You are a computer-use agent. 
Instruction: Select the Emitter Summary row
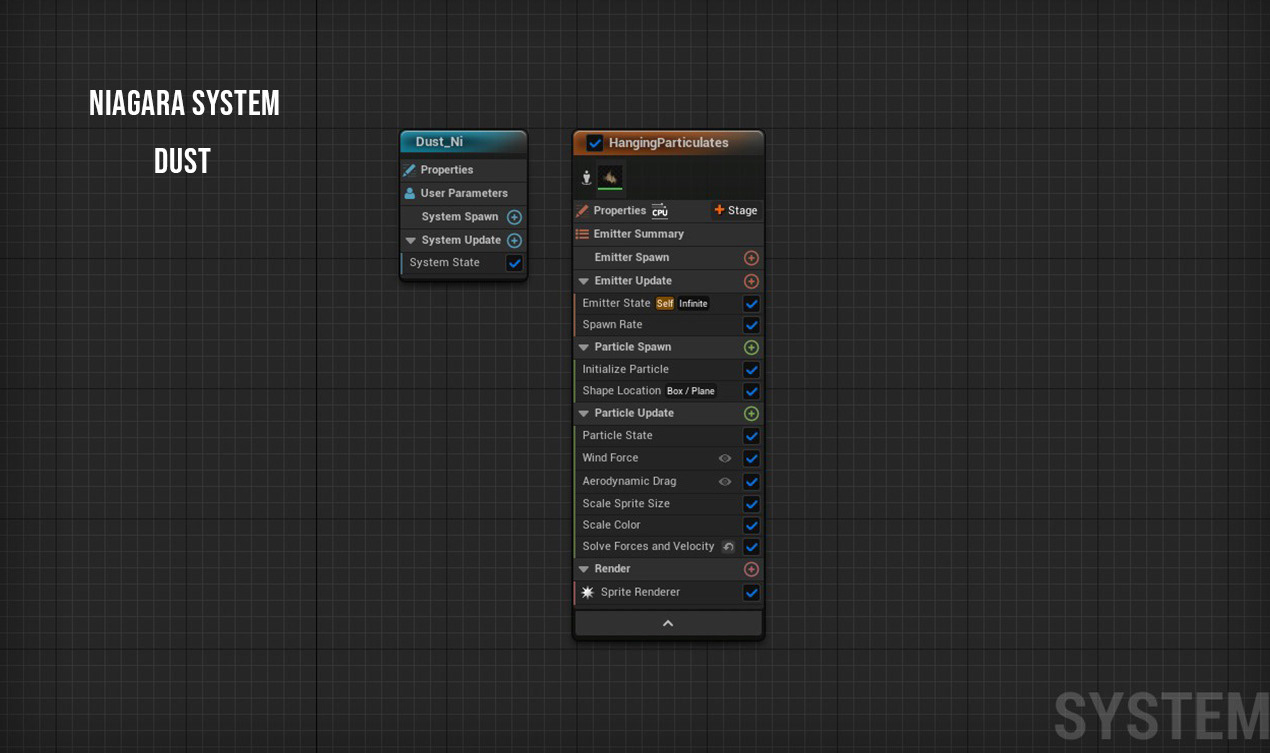pyautogui.click(x=668, y=234)
